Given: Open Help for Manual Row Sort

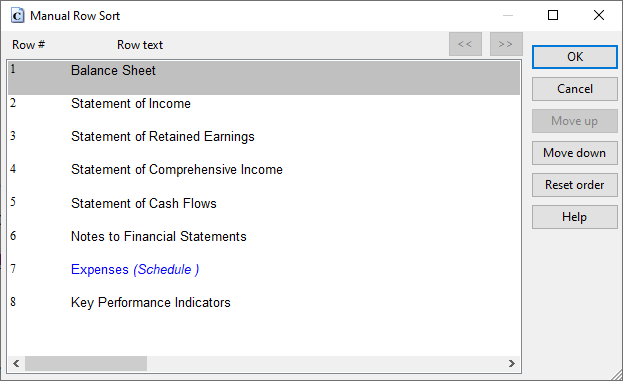Looking at the screenshot, I should [x=575, y=217].
